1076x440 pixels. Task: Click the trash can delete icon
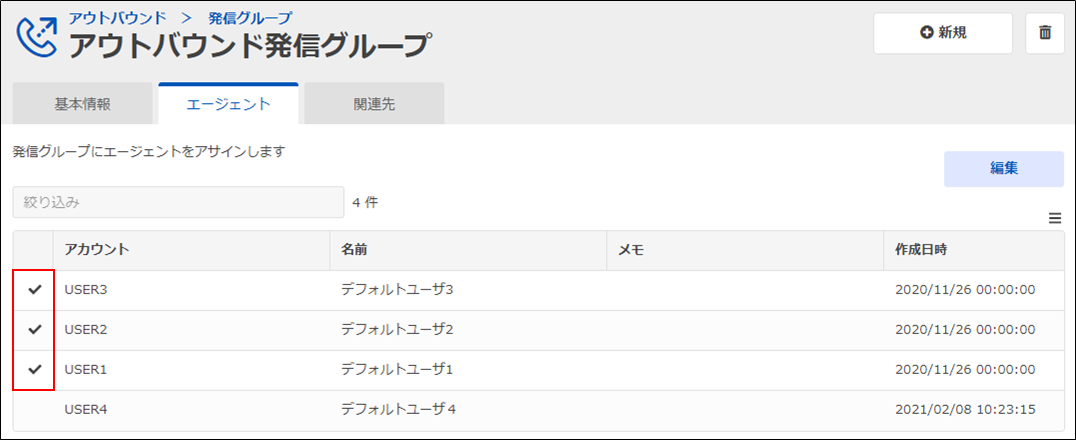tap(1044, 33)
